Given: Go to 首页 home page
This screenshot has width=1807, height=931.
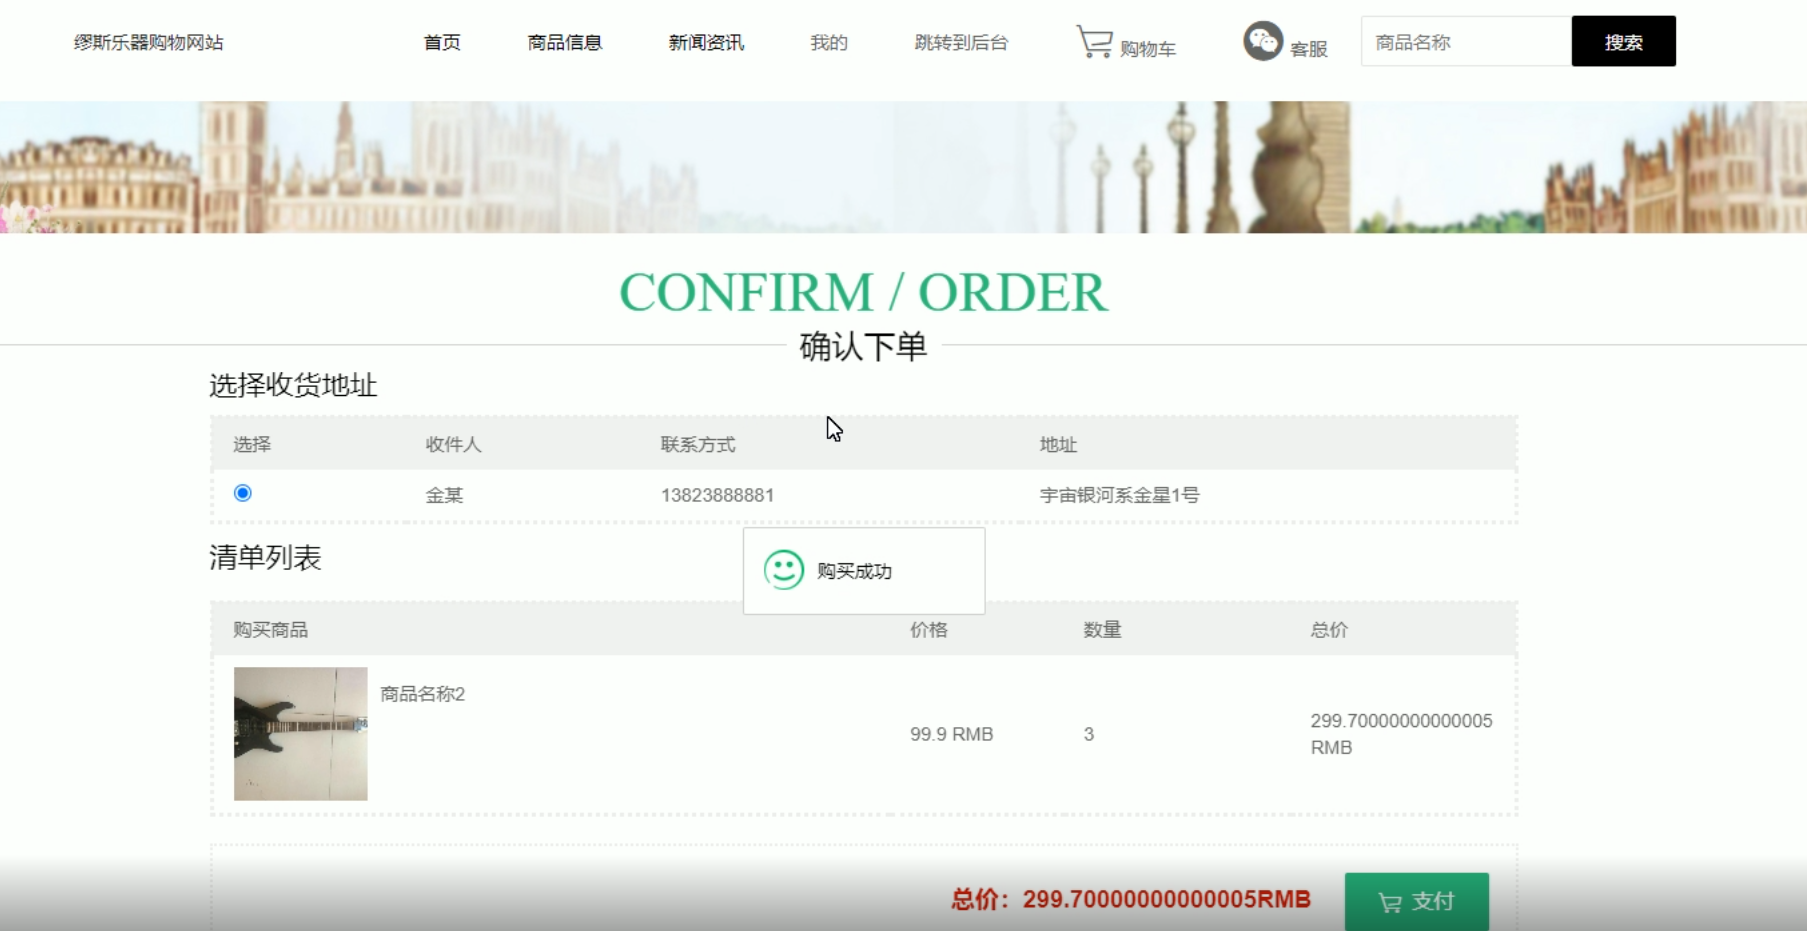Looking at the screenshot, I should pyautogui.click(x=442, y=42).
